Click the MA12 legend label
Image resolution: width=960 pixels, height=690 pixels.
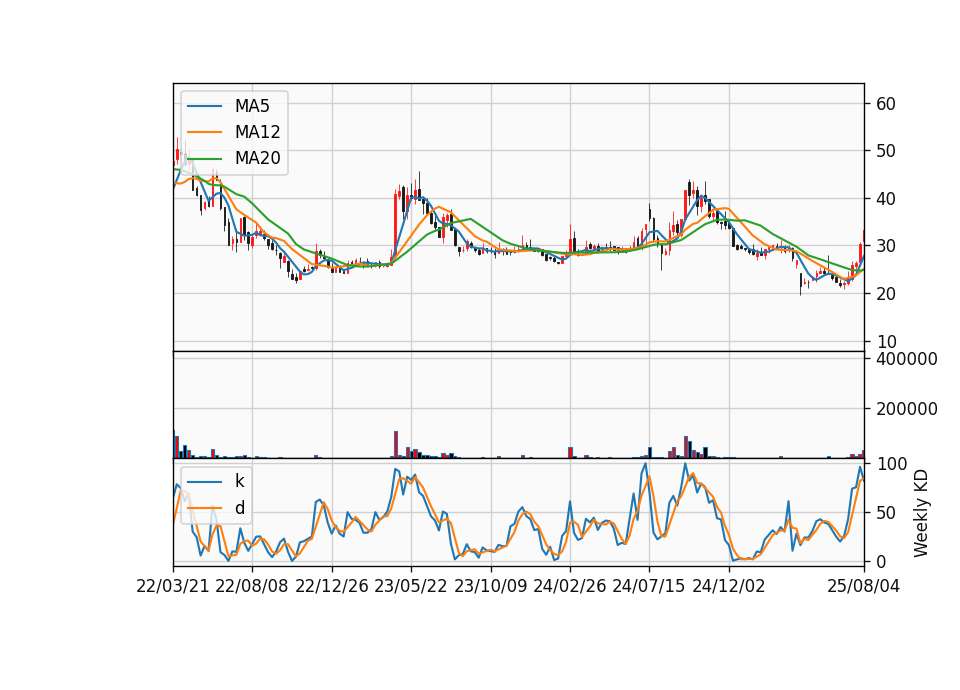click(257, 132)
